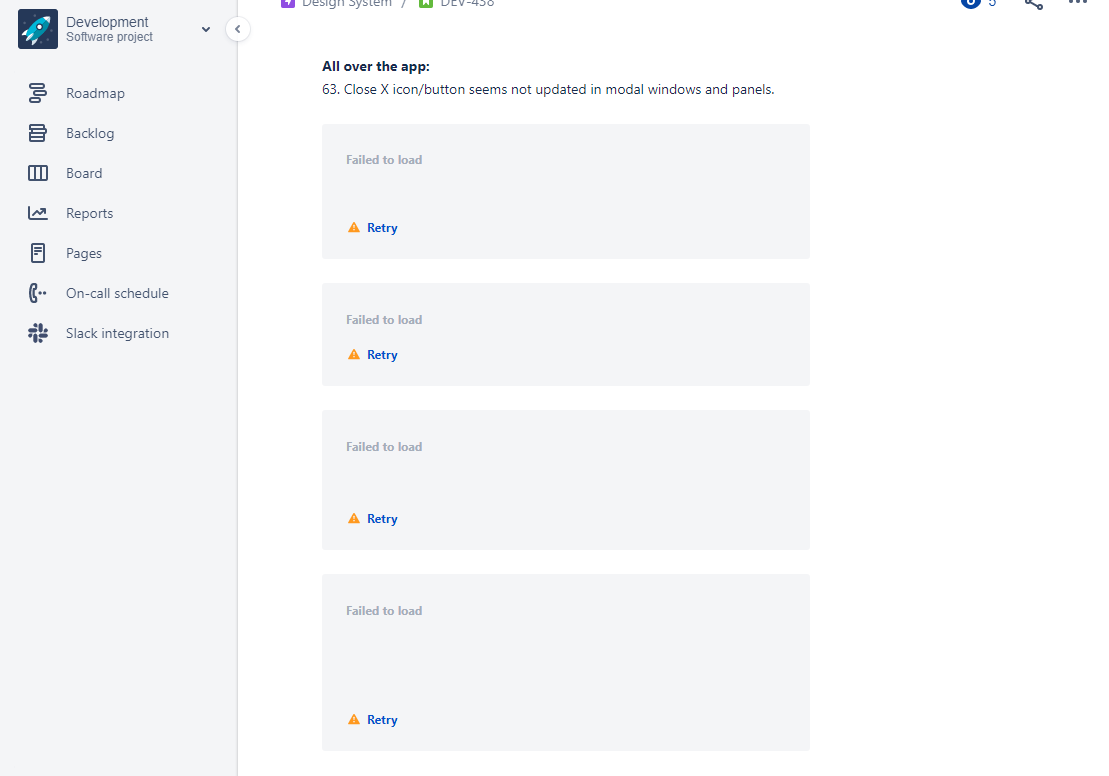Screen dimensions: 1109x776
Task: Toggle the watchers eye icon
Action: pyautogui.click(x=971, y=2)
